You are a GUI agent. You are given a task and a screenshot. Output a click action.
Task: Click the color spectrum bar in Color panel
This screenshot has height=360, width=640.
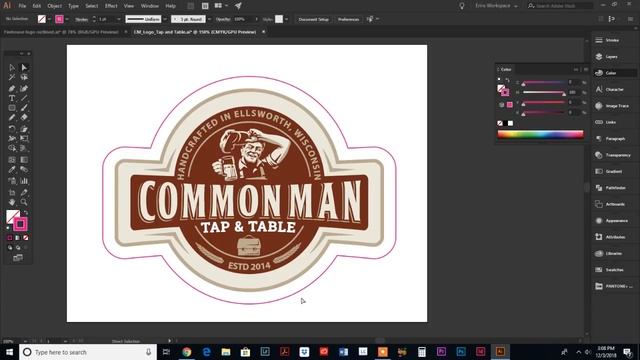click(x=540, y=135)
